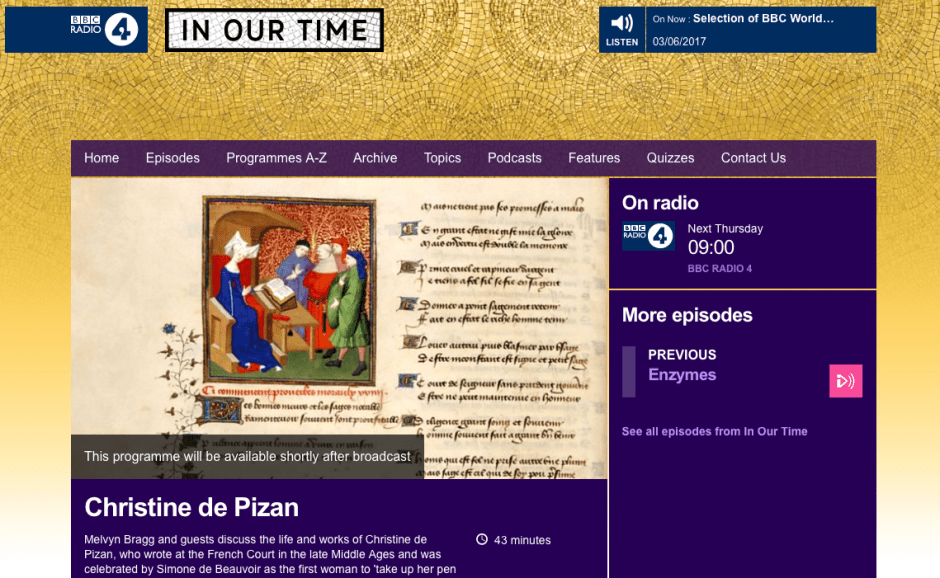
Task: Select the Archive navigation item
Action: tap(375, 158)
